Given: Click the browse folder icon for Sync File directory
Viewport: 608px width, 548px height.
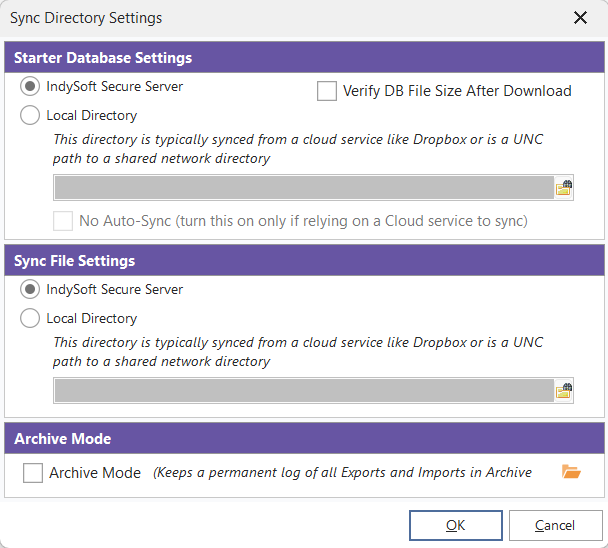Looking at the screenshot, I should (x=564, y=391).
